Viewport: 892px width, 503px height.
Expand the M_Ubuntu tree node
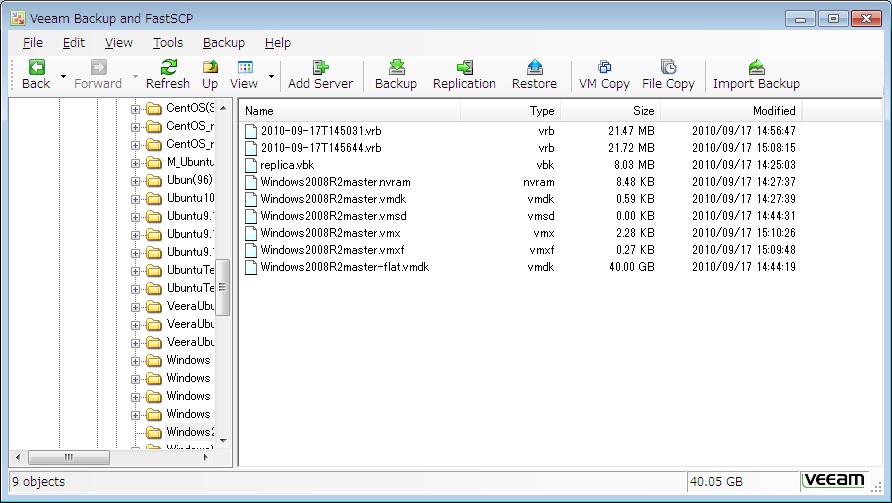(x=135, y=163)
